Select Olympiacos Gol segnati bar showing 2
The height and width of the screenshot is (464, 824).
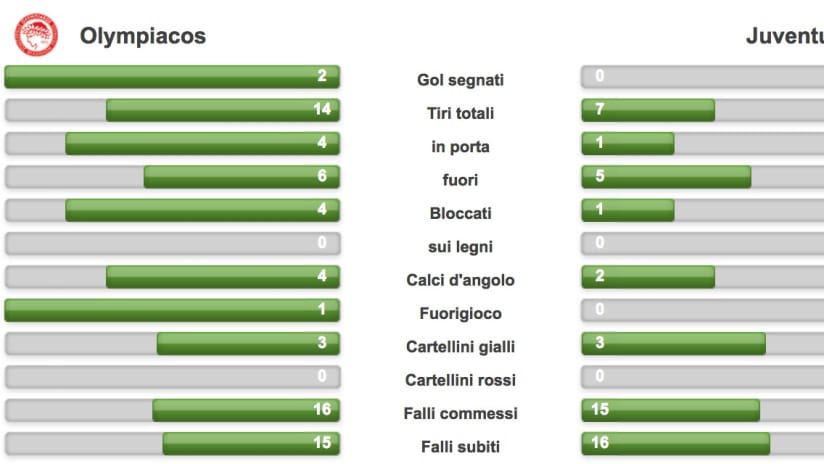pyautogui.click(x=172, y=77)
